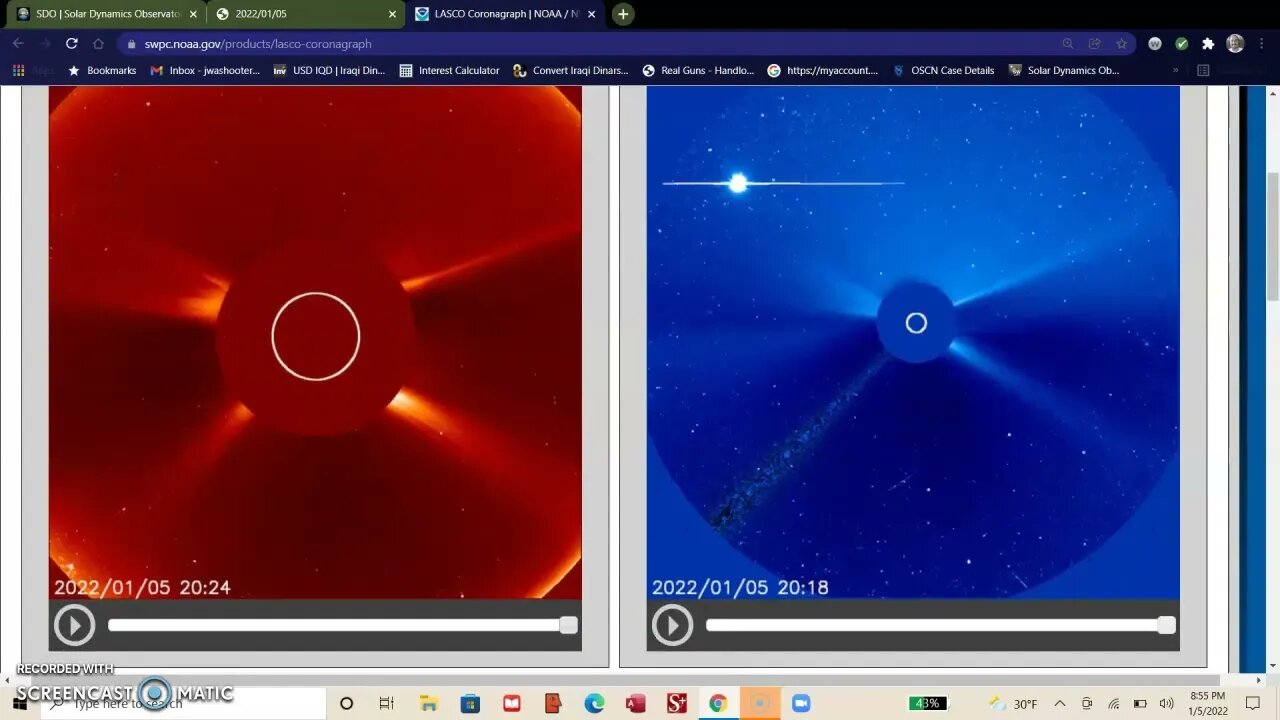The width and height of the screenshot is (1280, 720).
Task: Open the USD IQD Iraqi Dinar bookmark
Action: 329,71
